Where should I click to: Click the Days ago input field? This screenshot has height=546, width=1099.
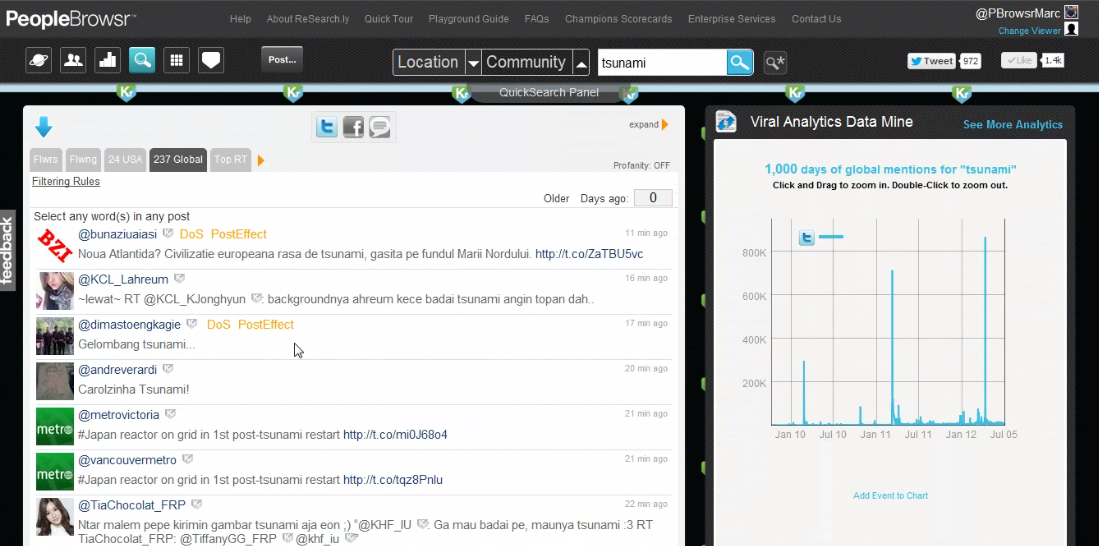coord(653,198)
